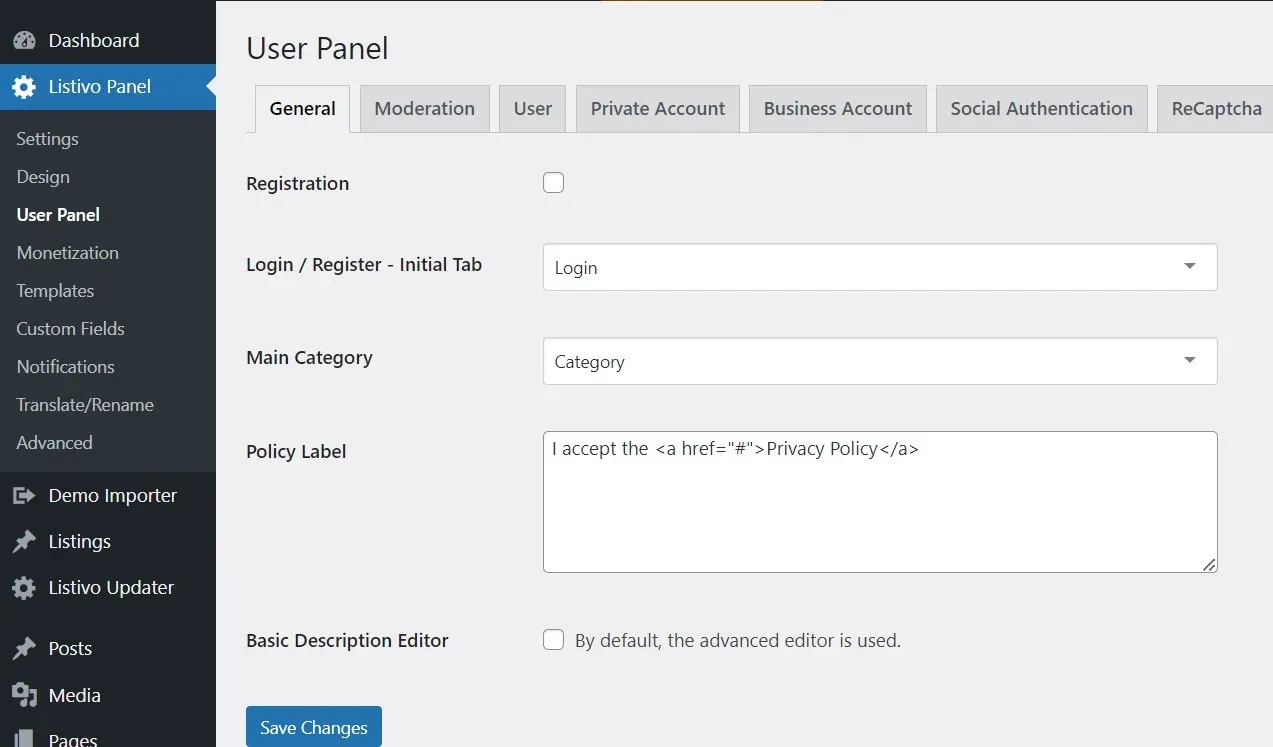Viewport: 1273px width, 747px height.
Task: Switch to the Moderation tab
Action: [x=425, y=109]
